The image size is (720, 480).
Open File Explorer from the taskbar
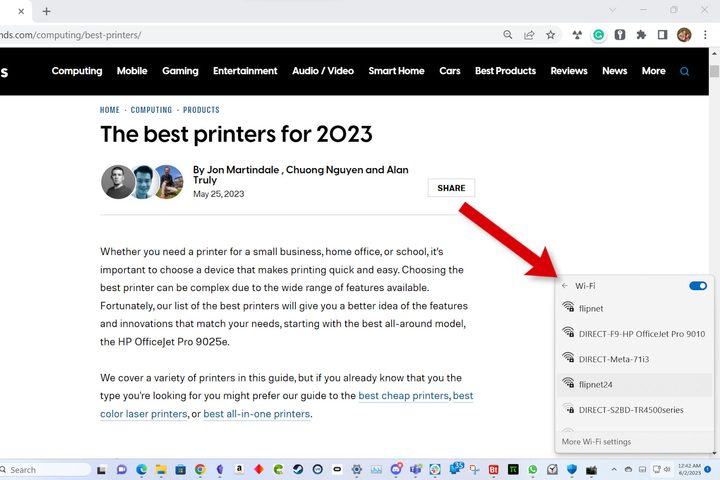(161, 469)
